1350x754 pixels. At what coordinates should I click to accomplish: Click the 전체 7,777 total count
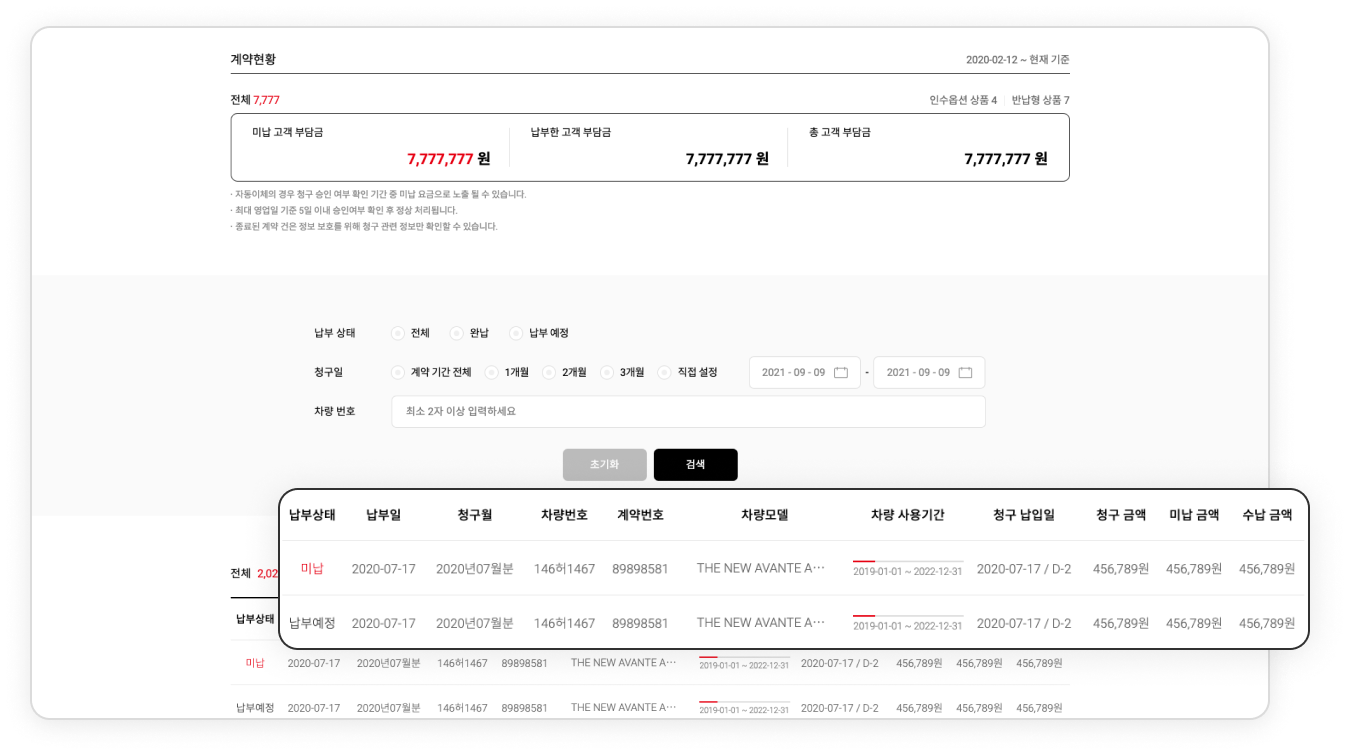click(255, 100)
